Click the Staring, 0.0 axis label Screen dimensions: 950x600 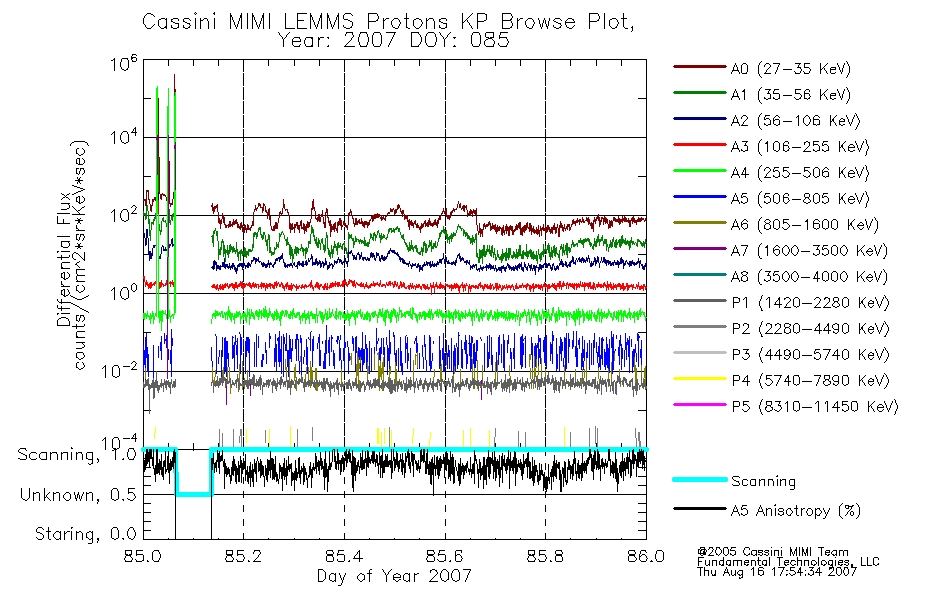pyautogui.click(x=85, y=534)
